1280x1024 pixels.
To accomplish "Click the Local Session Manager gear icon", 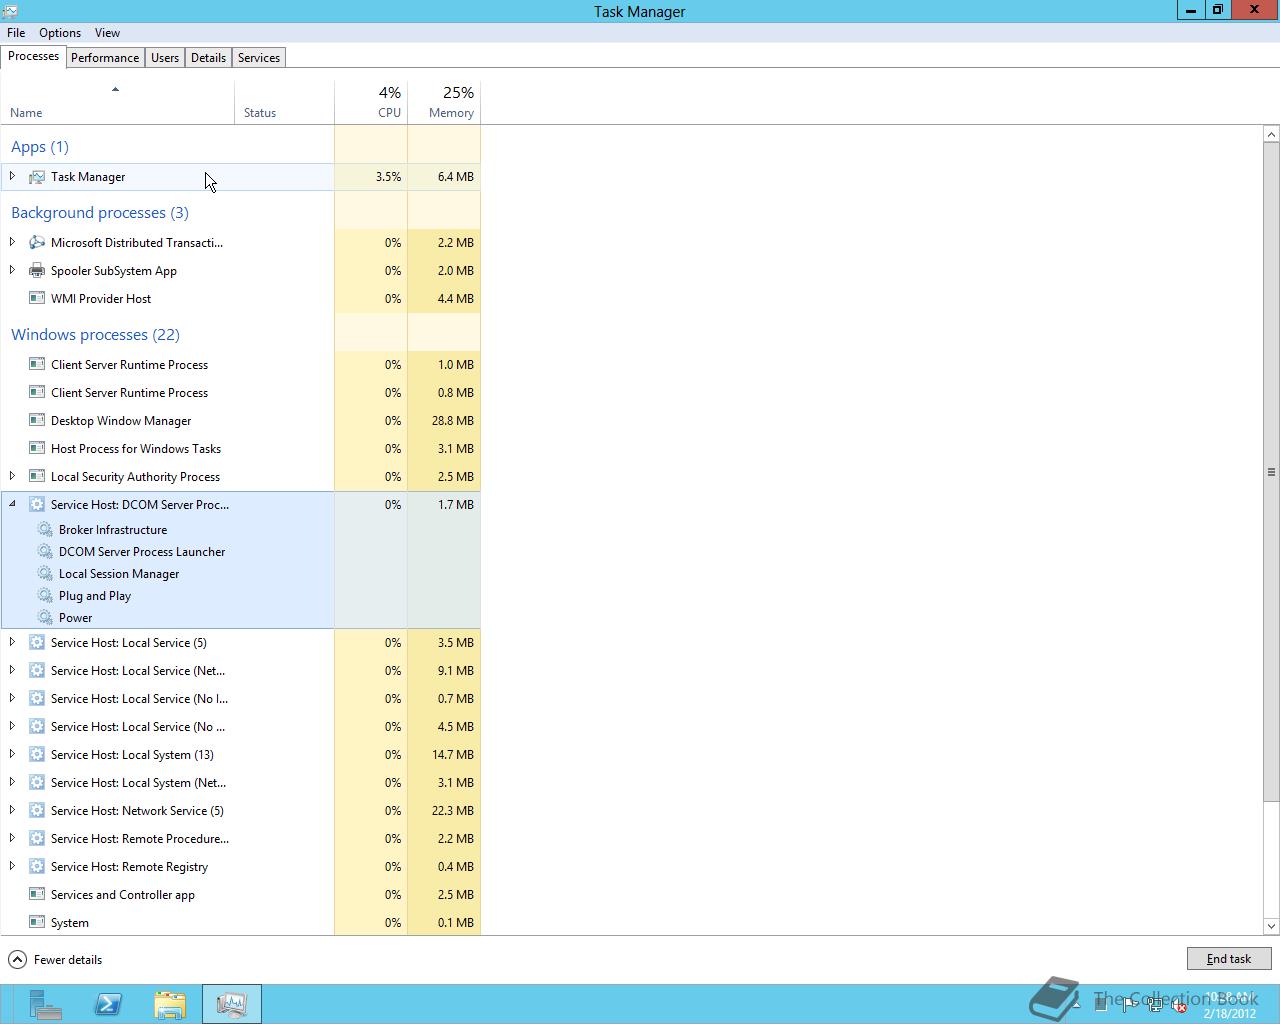I will coord(45,574).
